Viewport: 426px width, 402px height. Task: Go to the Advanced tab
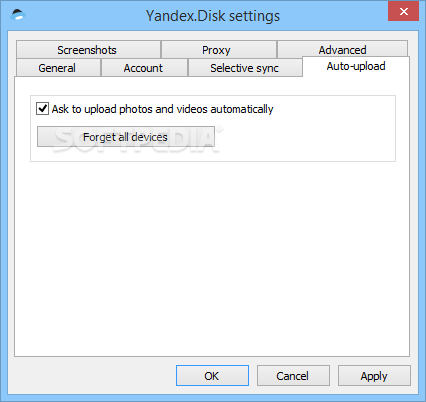point(342,49)
